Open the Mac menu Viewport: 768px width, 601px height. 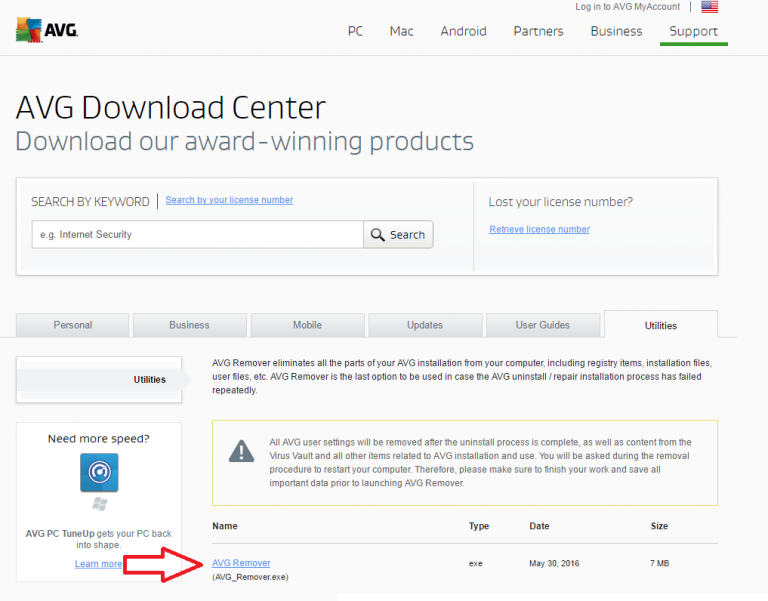click(x=401, y=31)
